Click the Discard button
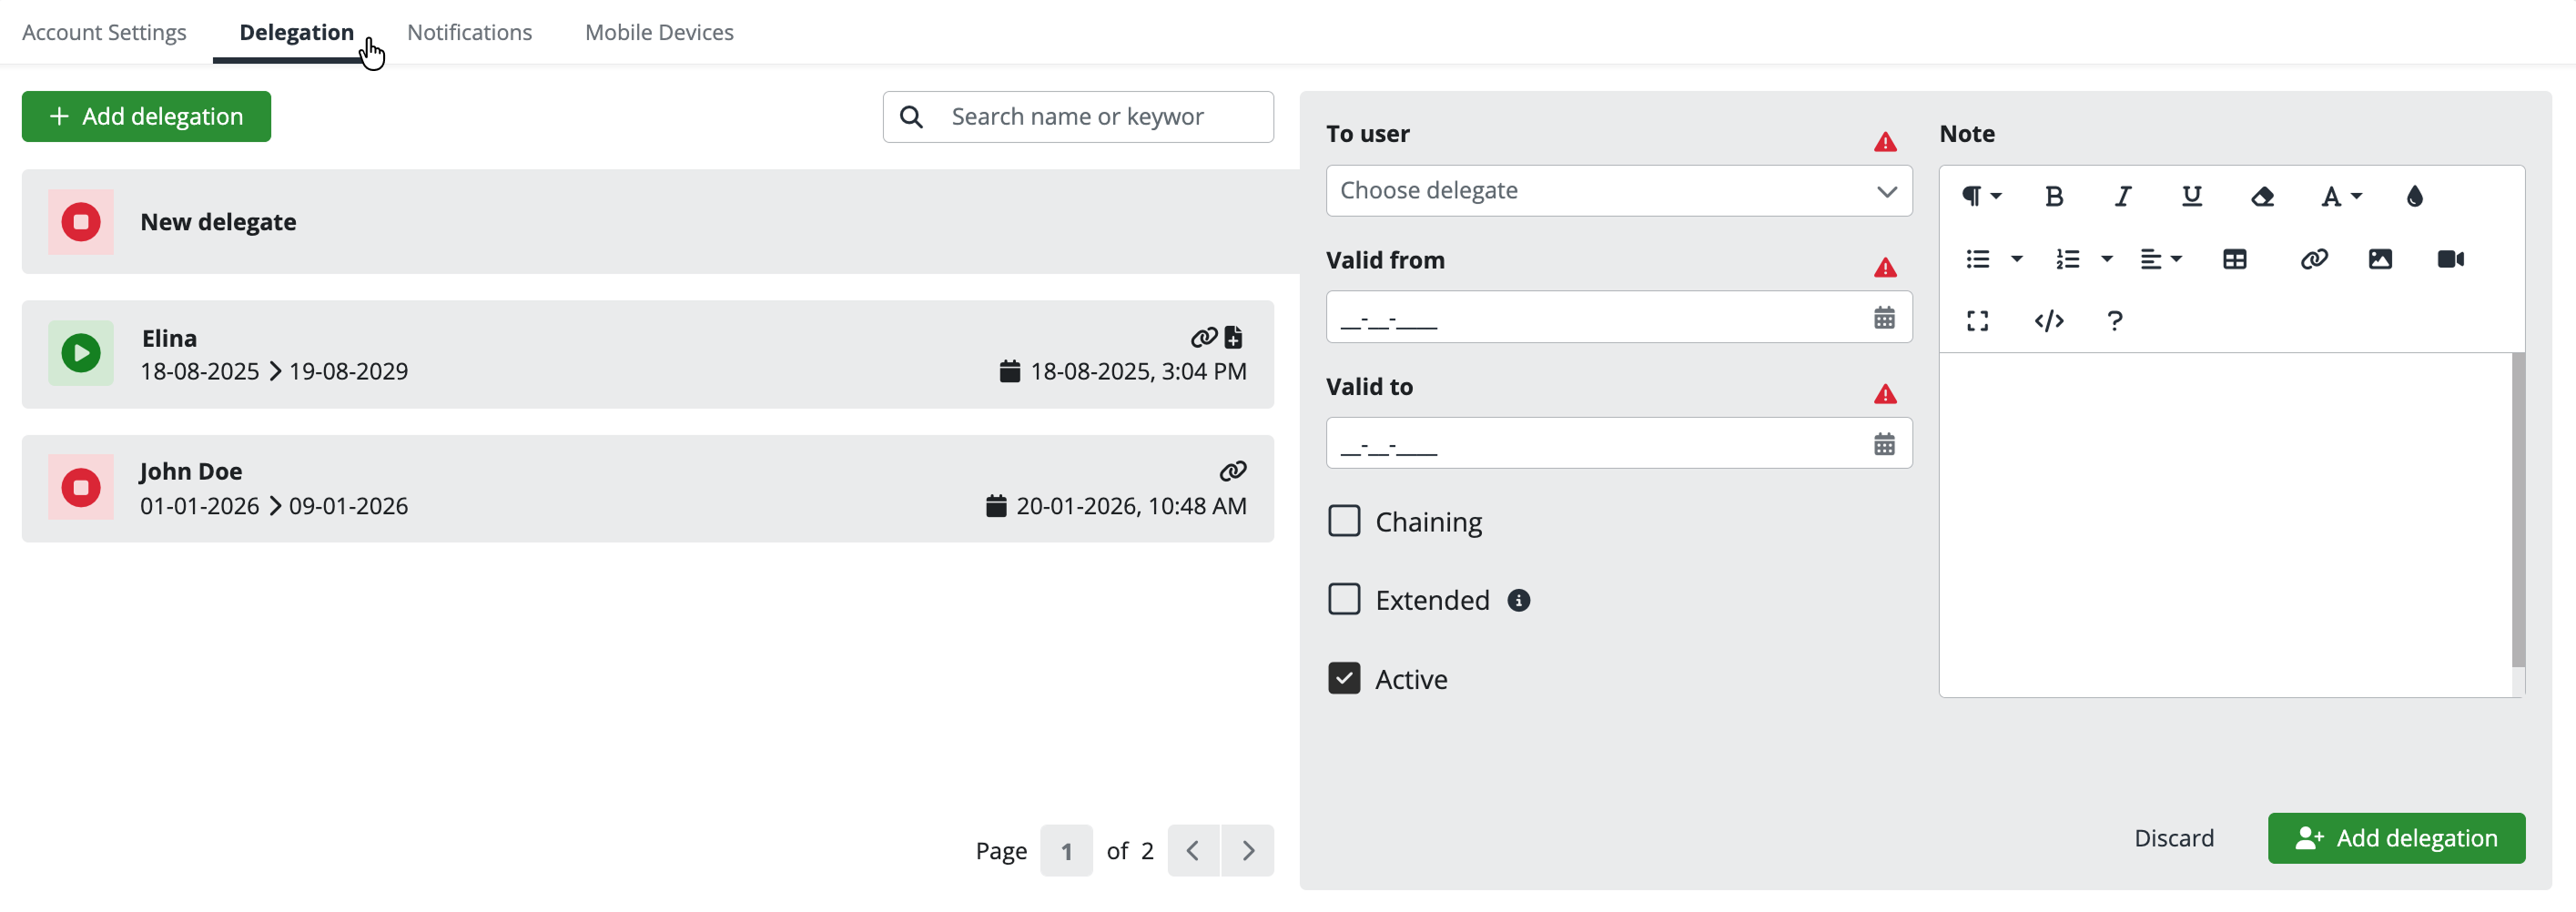This screenshot has height=912, width=2576. coord(2173,838)
